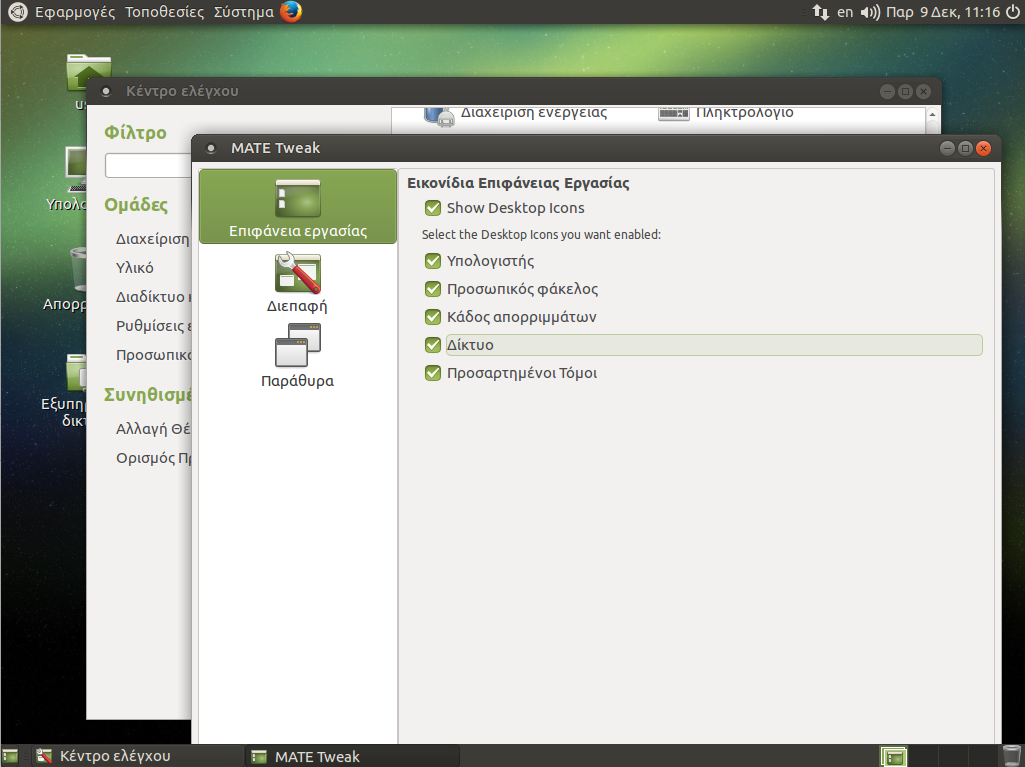The height and width of the screenshot is (767, 1025).
Task: Click the show desktop button in the bottom panel
Action: (x=10, y=756)
